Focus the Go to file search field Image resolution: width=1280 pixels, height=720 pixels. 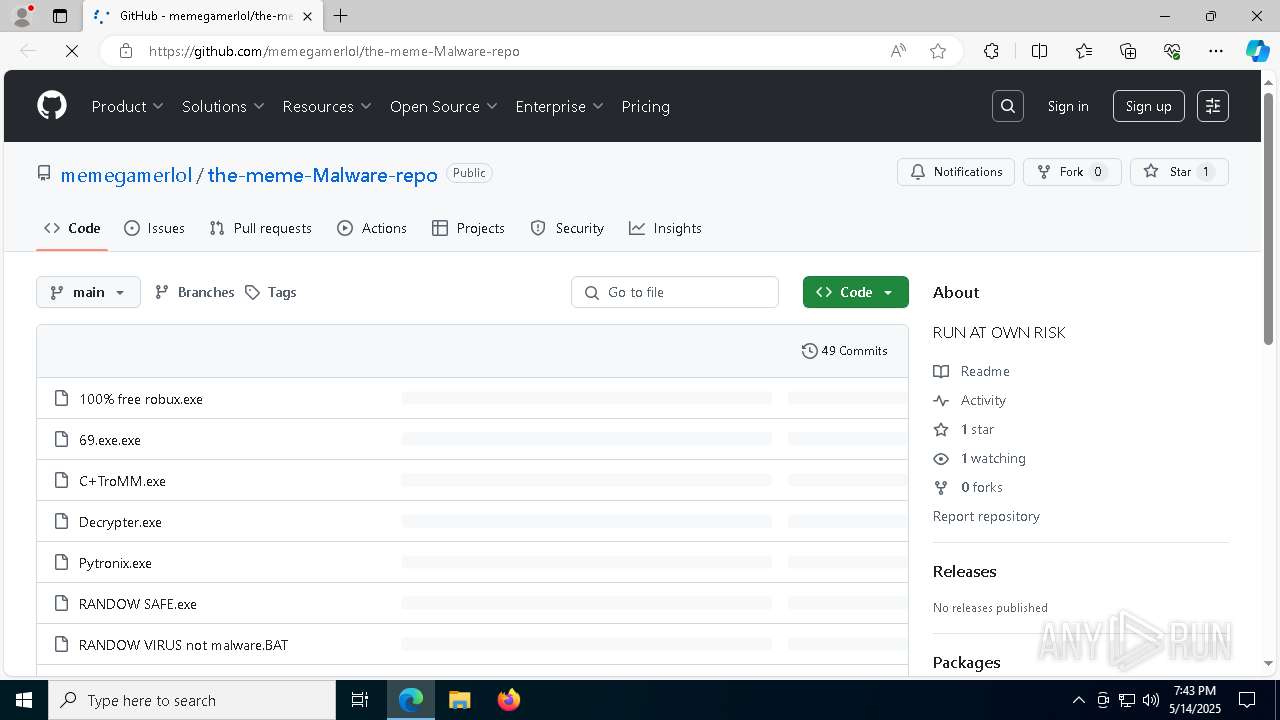coord(675,292)
